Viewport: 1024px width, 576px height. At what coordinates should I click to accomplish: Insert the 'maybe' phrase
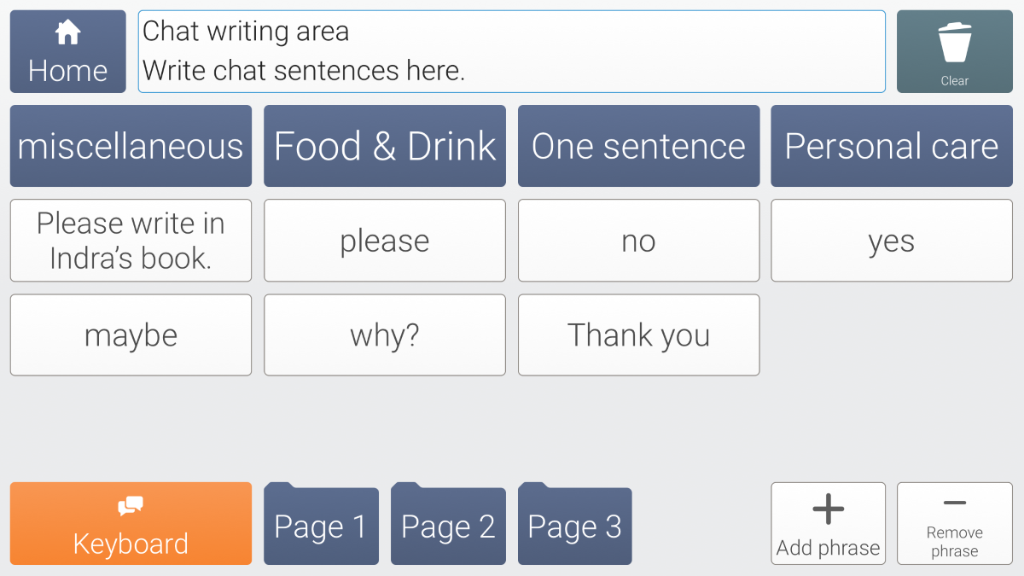point(131,335)
